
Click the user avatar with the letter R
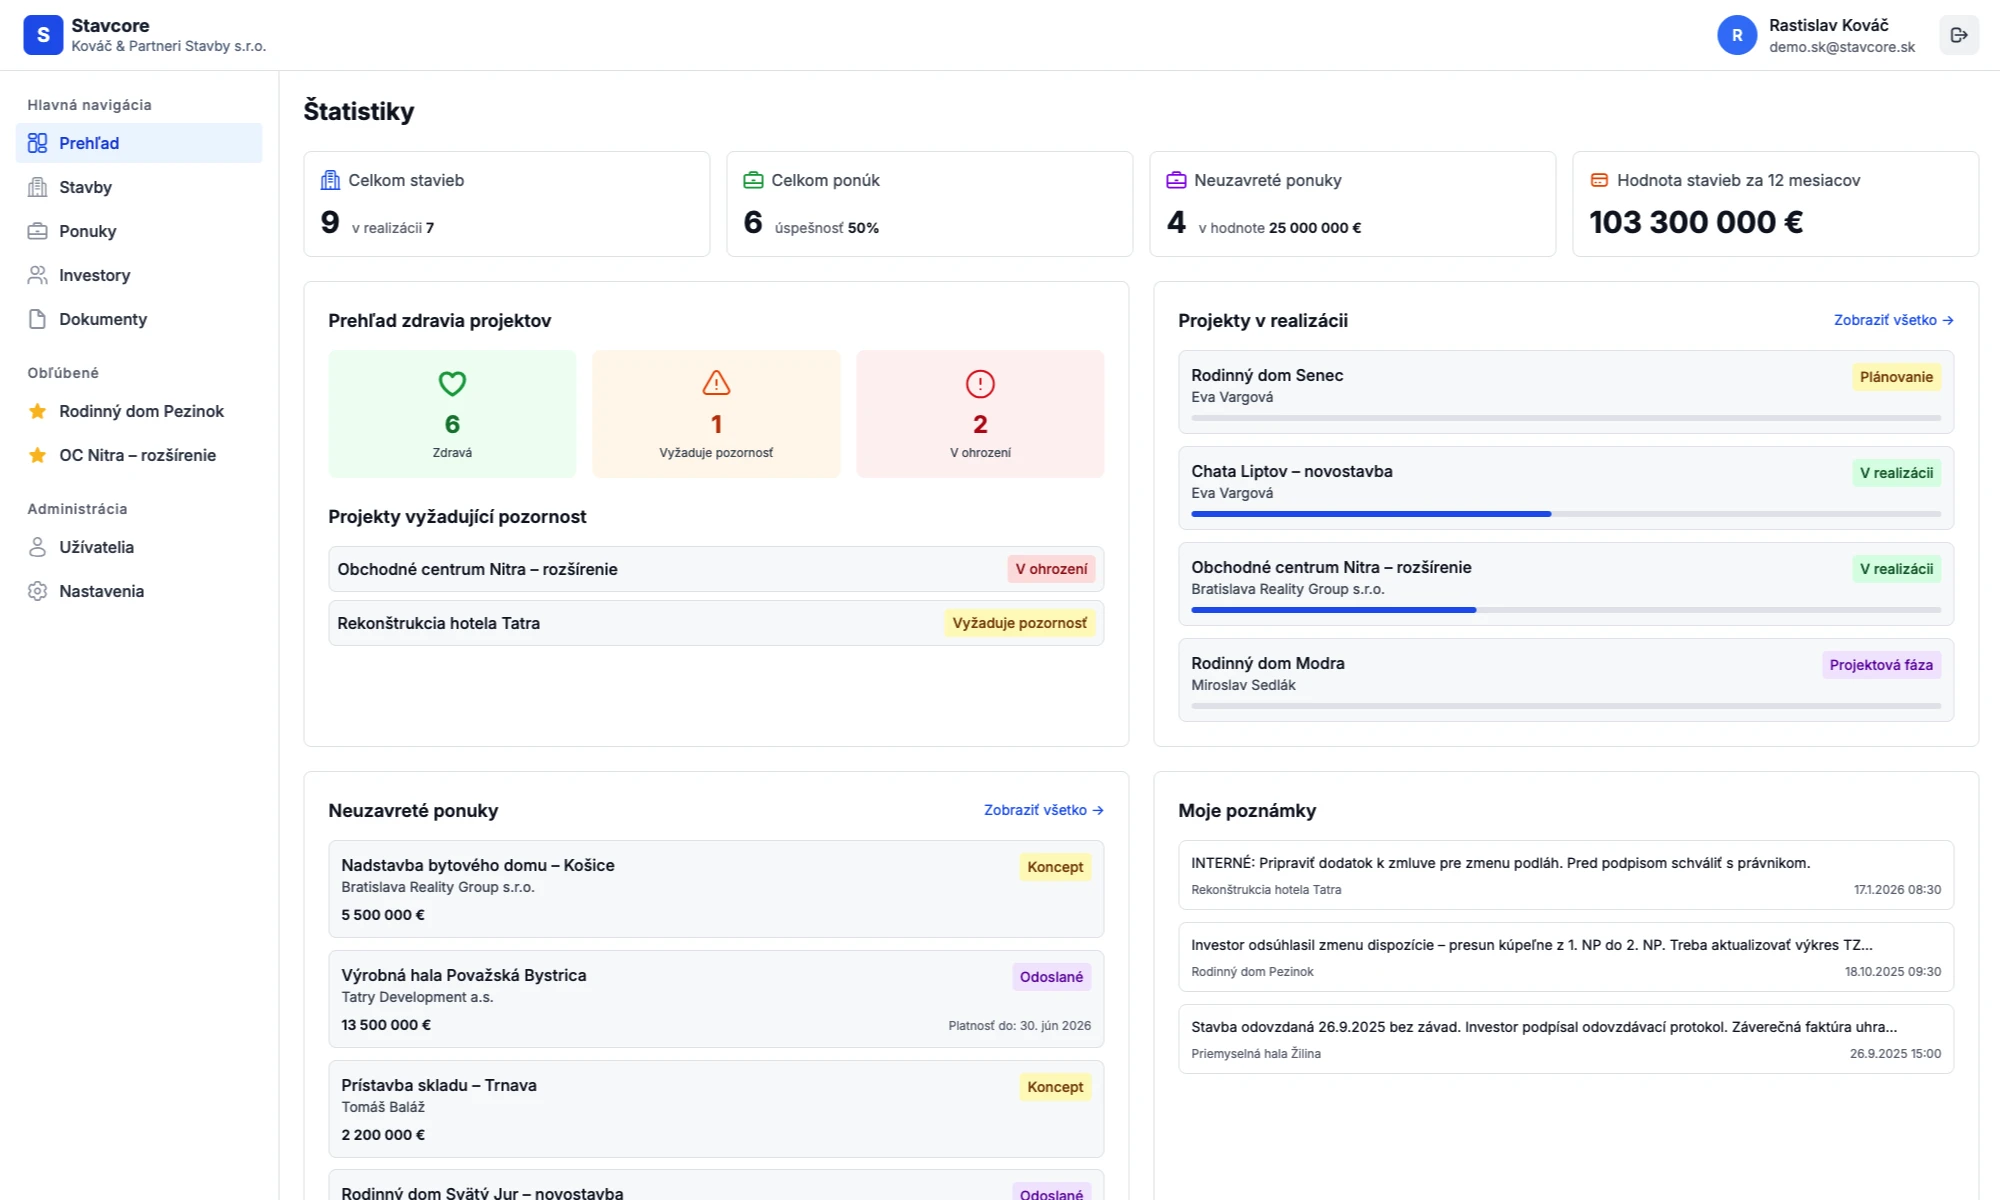tap(1737, 35)
